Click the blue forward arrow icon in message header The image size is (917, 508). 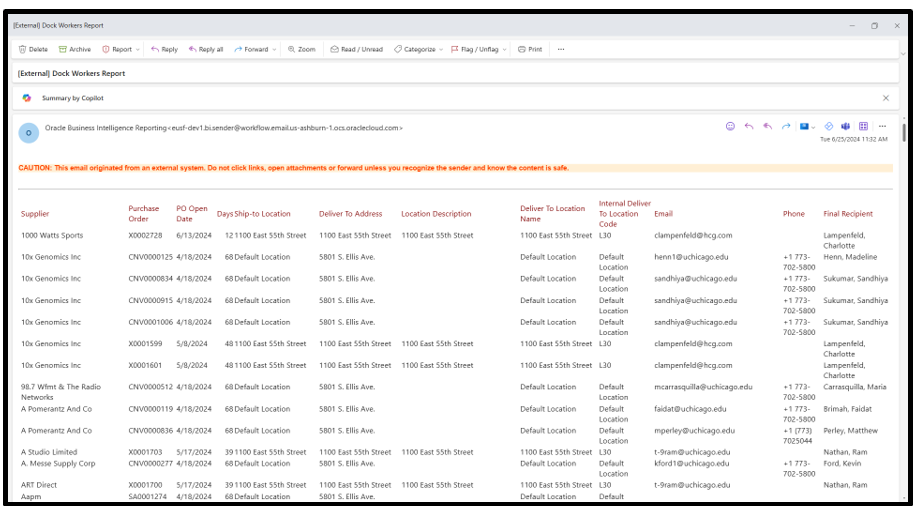[x=786, y=126]
